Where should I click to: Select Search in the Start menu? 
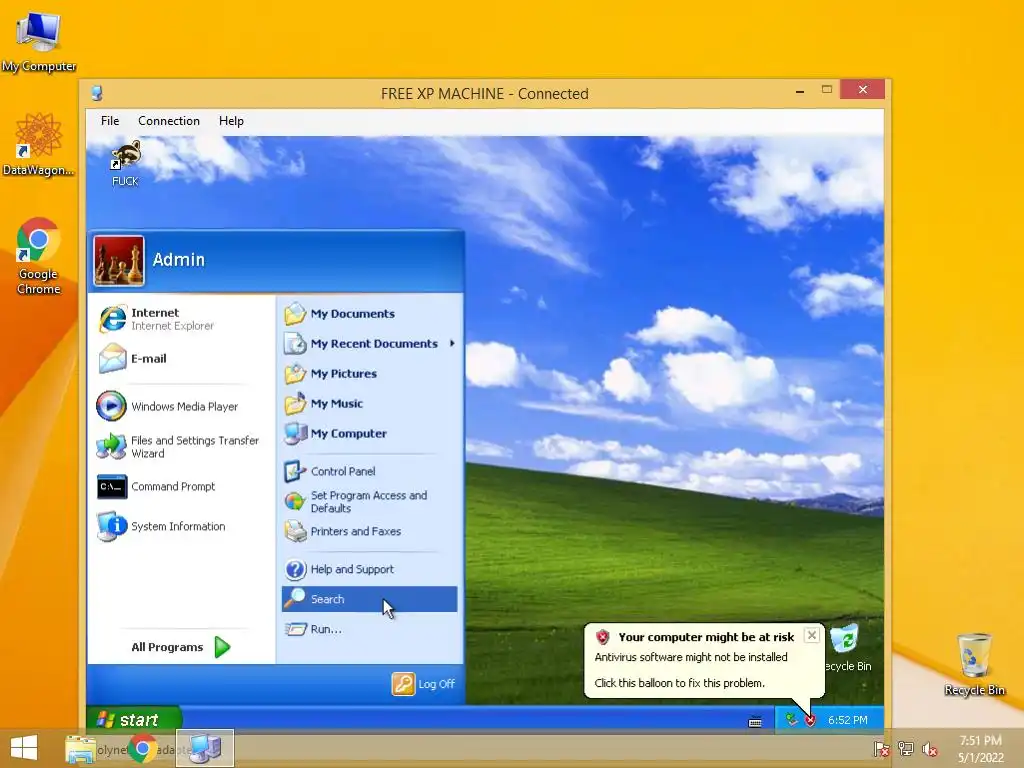tap(369, 599)
